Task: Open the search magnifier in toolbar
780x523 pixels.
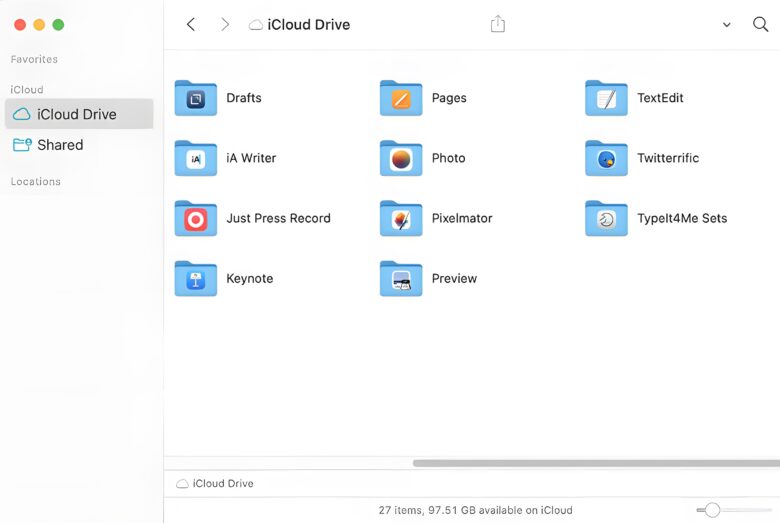Action: 760,24
